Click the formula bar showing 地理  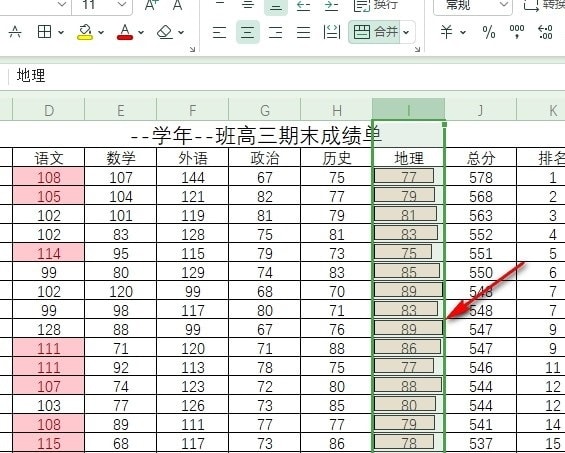pos(286,76)
